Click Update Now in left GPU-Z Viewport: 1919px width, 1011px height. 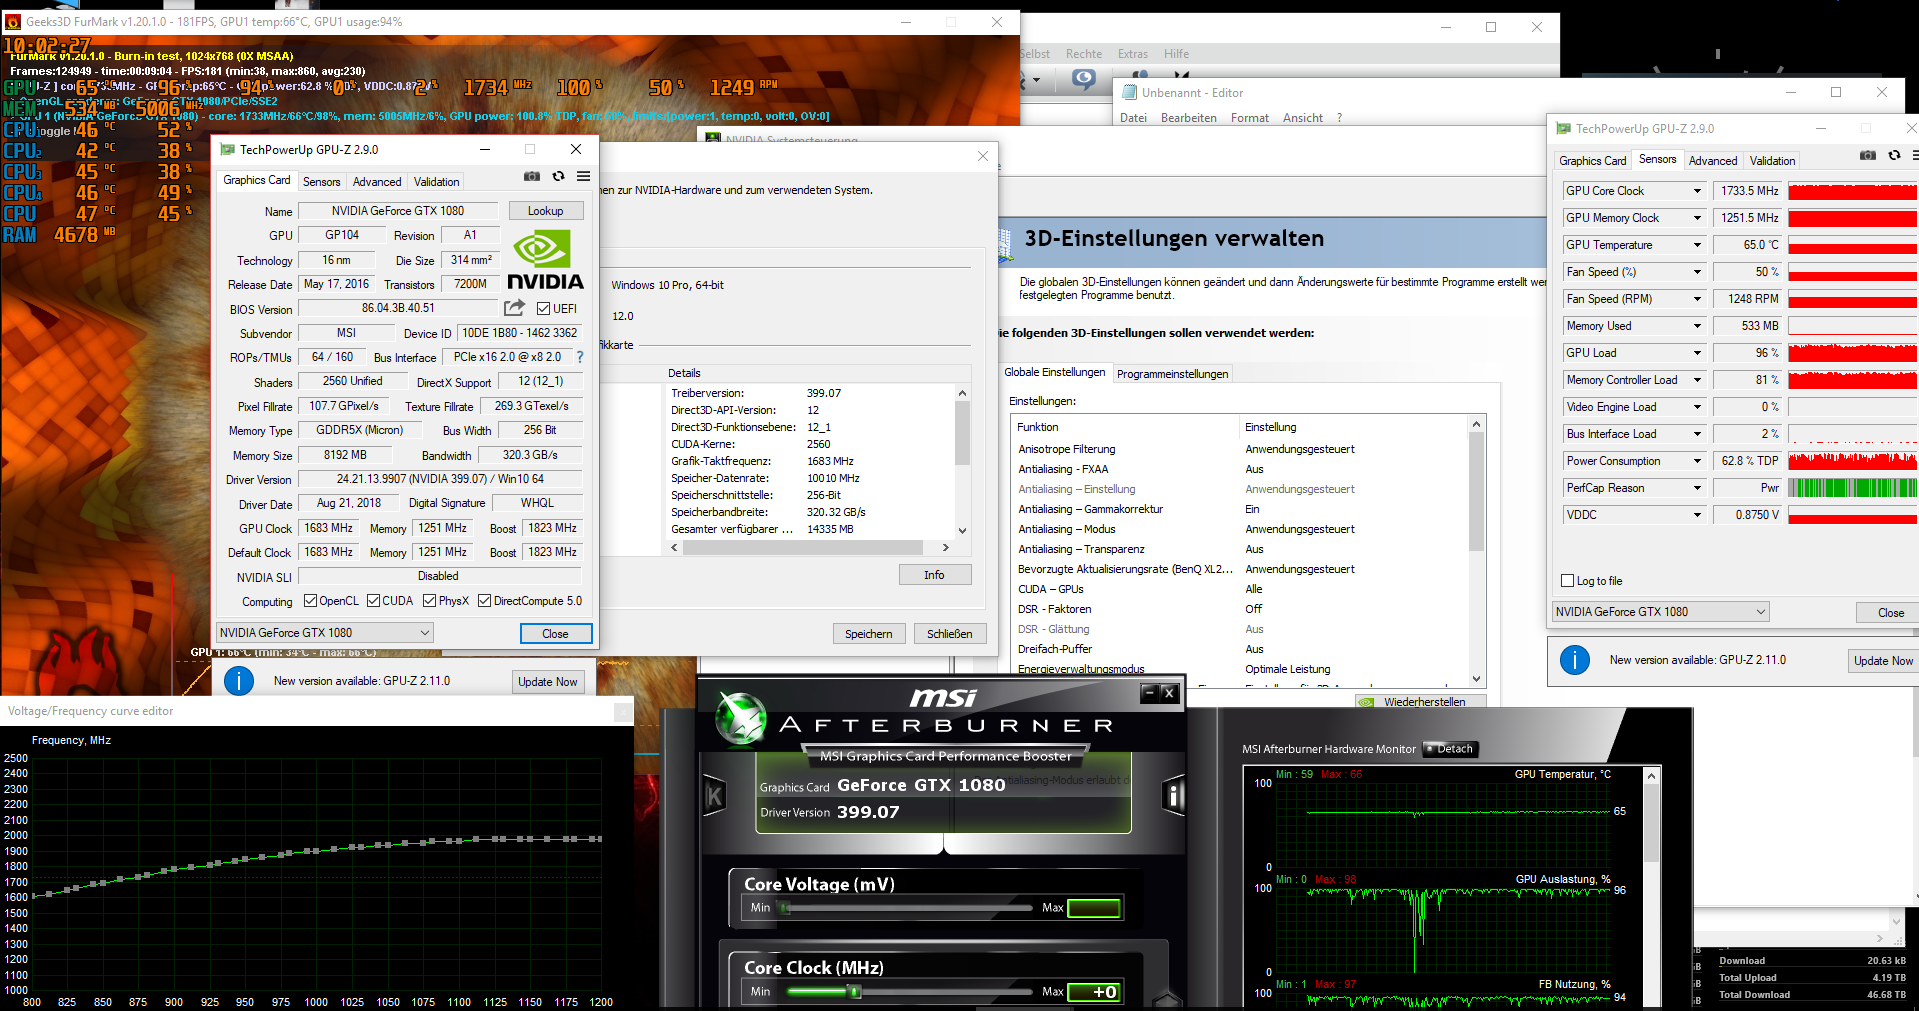tap(547, 682)
